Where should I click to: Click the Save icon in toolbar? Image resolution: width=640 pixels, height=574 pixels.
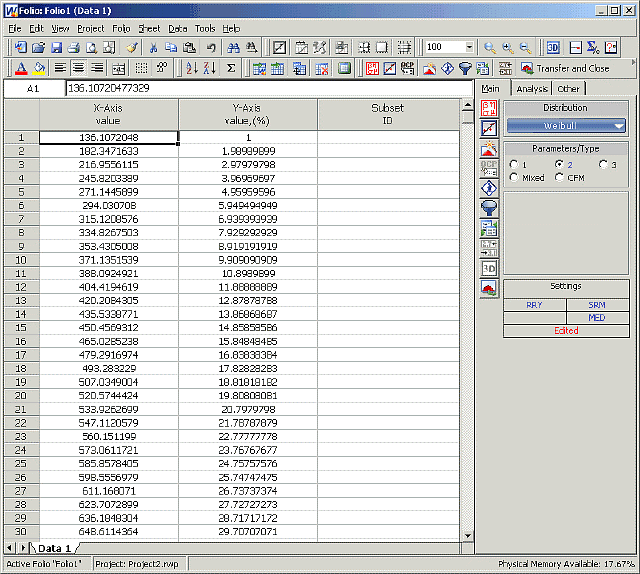[57, 47]
